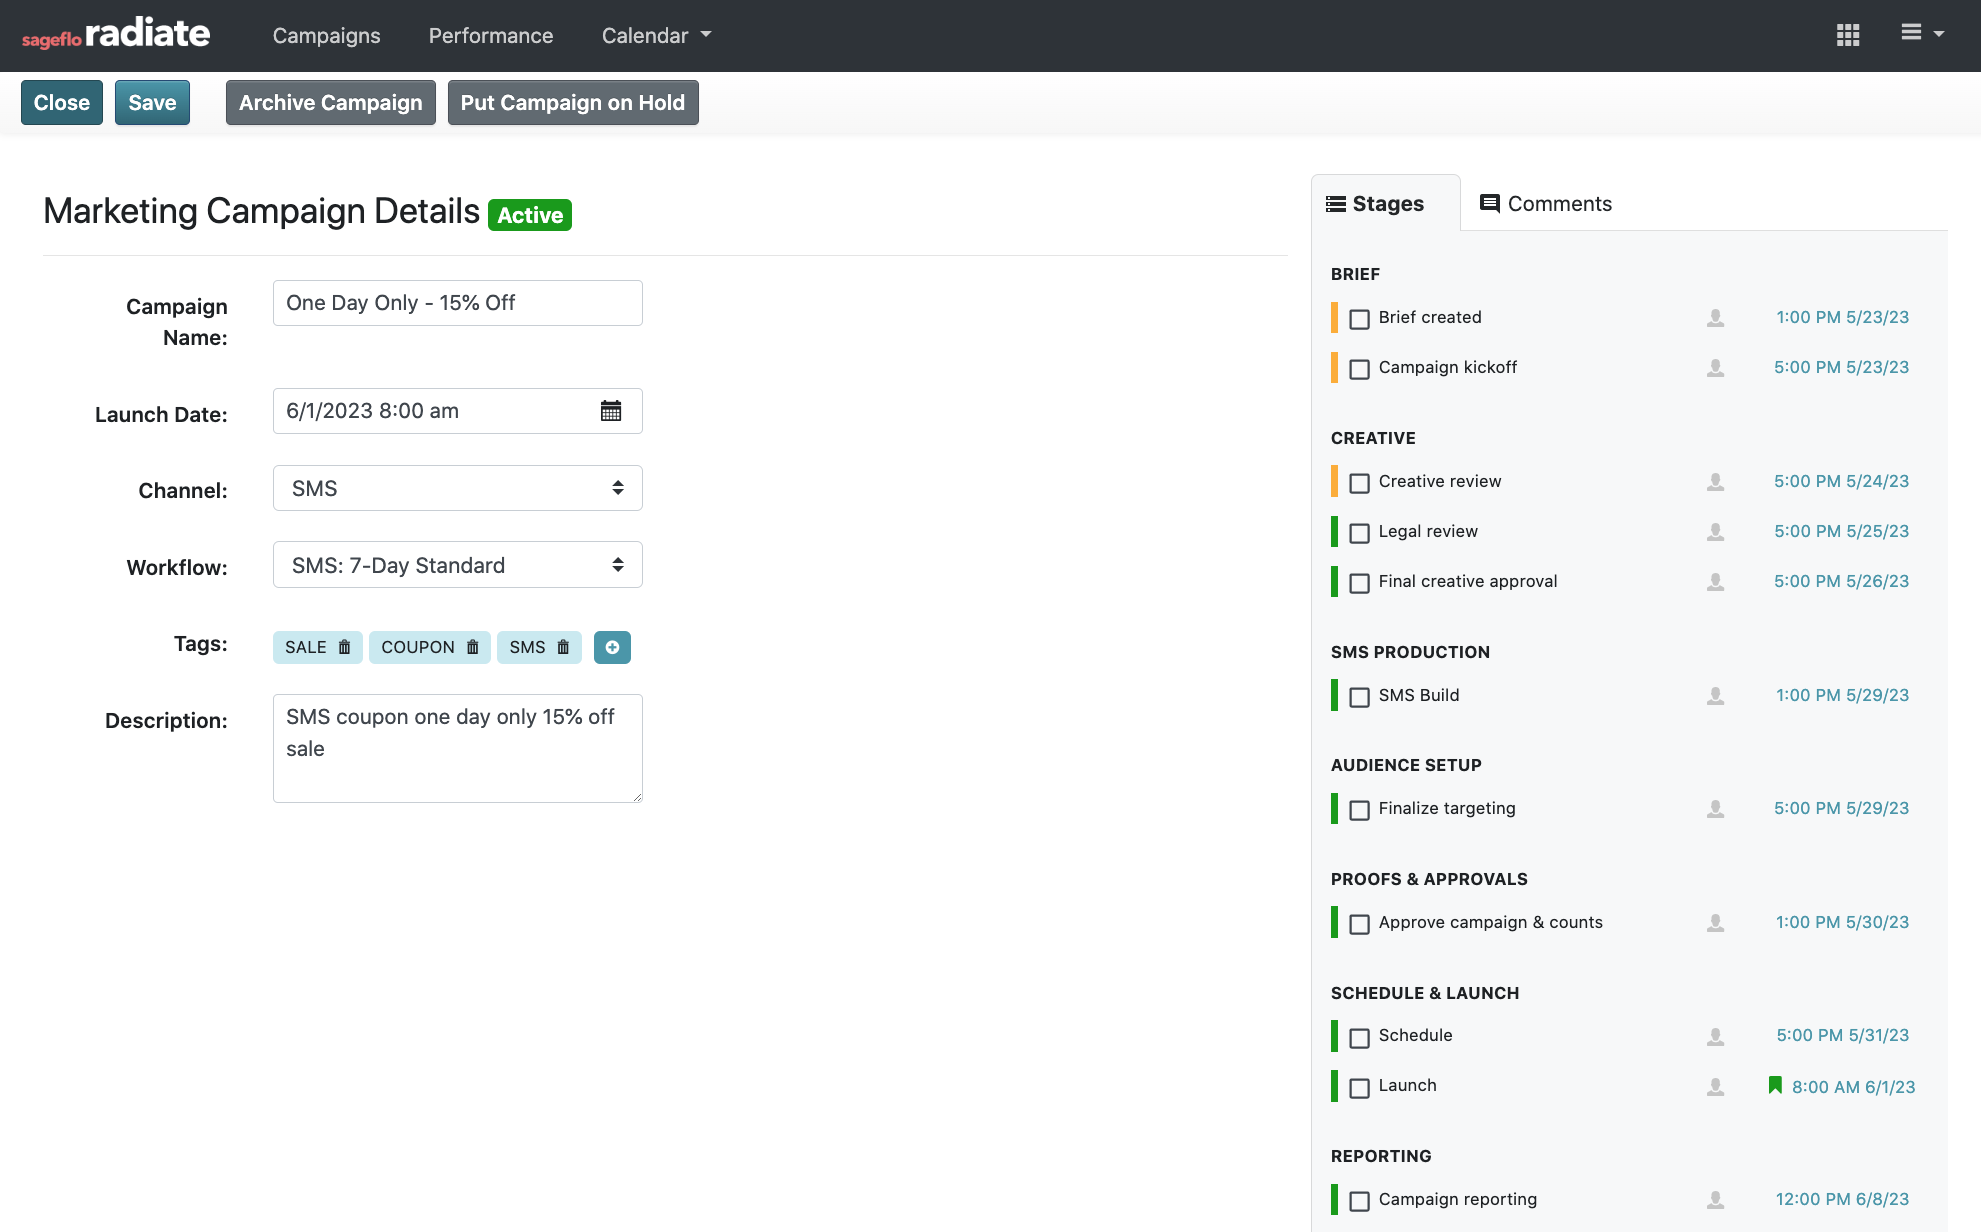Open the Launch Date calendar picker
Viewport: 1981px width, 1232px height.
tap(612, 410)
